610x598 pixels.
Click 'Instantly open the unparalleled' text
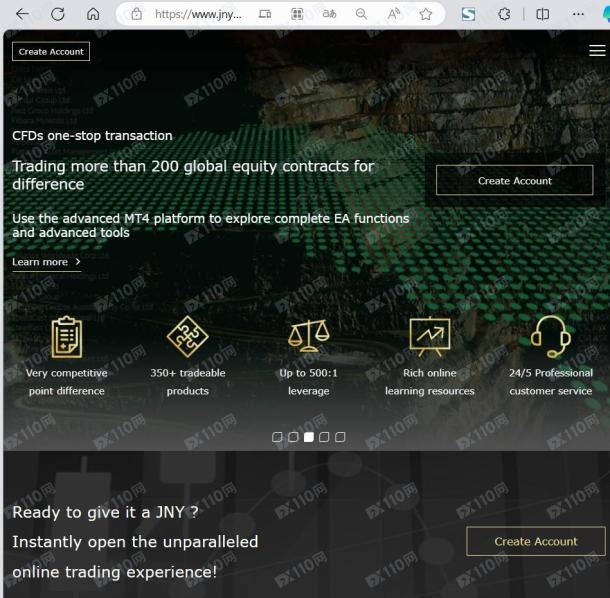(x=135, y=542)
